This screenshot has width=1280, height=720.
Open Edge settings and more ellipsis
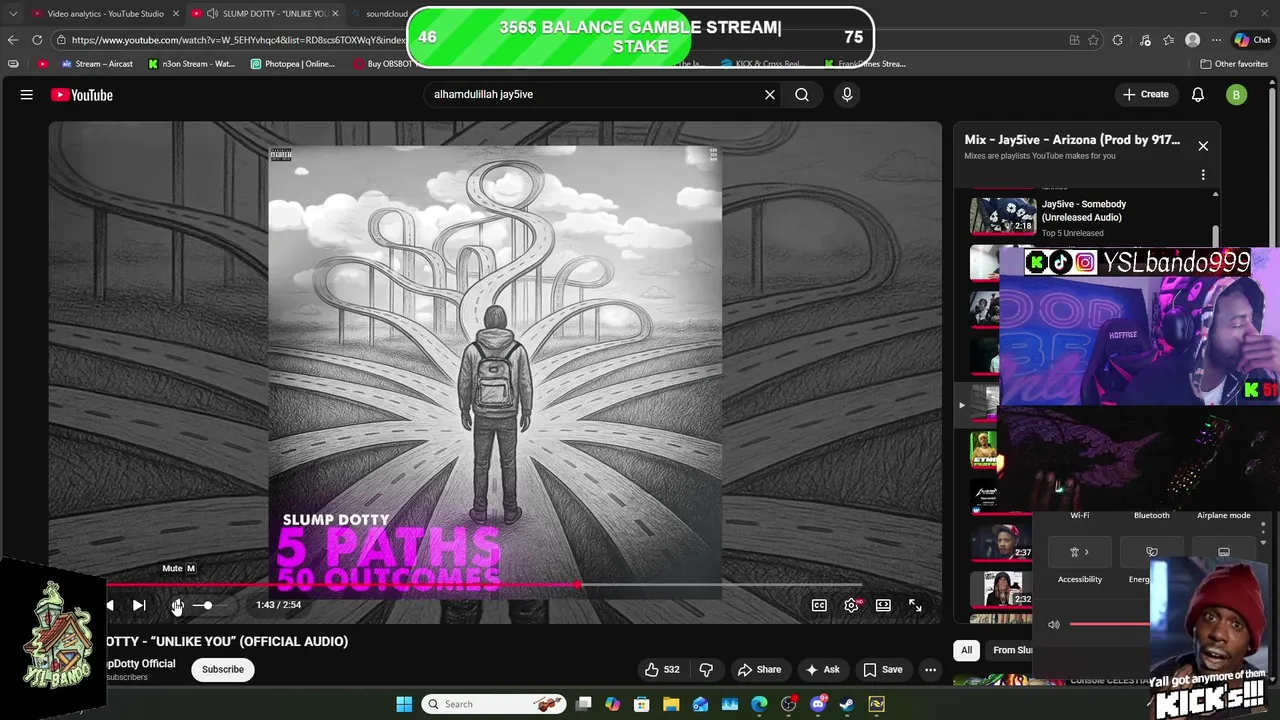click(1216, 40)
